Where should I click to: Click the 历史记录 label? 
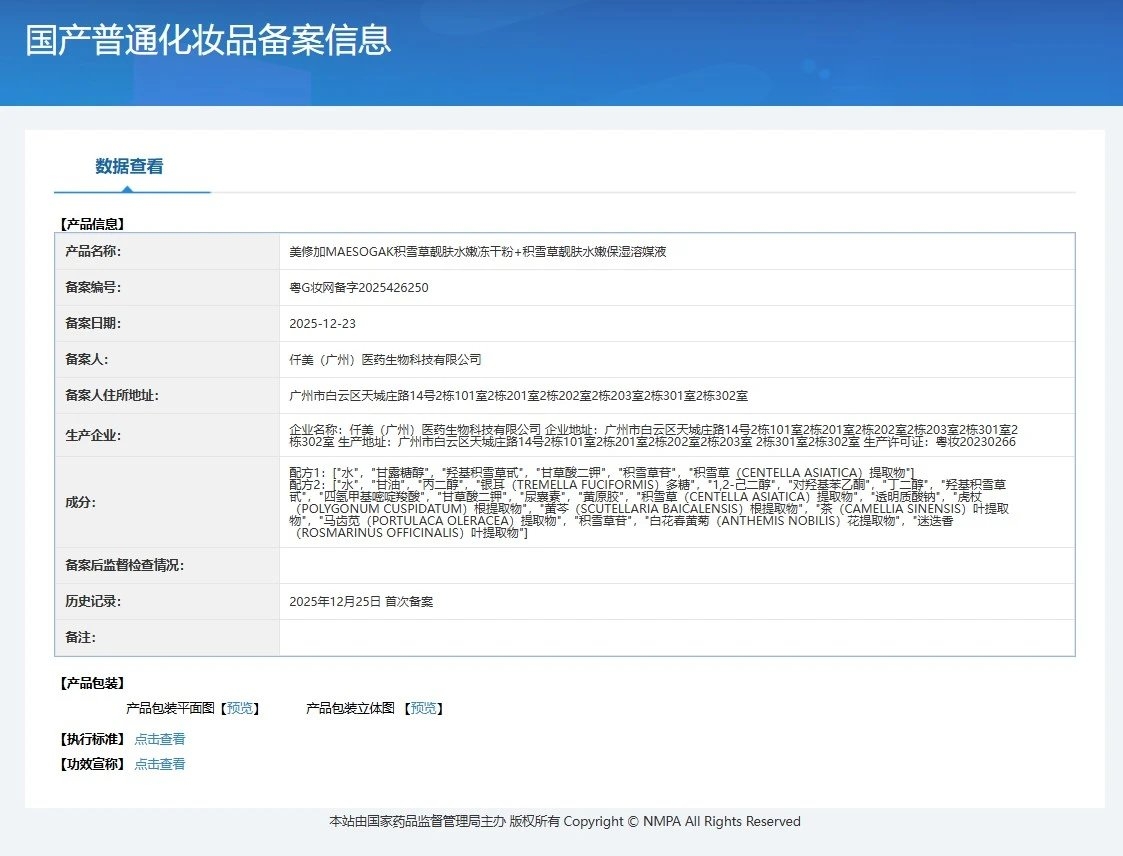[93, 601]
